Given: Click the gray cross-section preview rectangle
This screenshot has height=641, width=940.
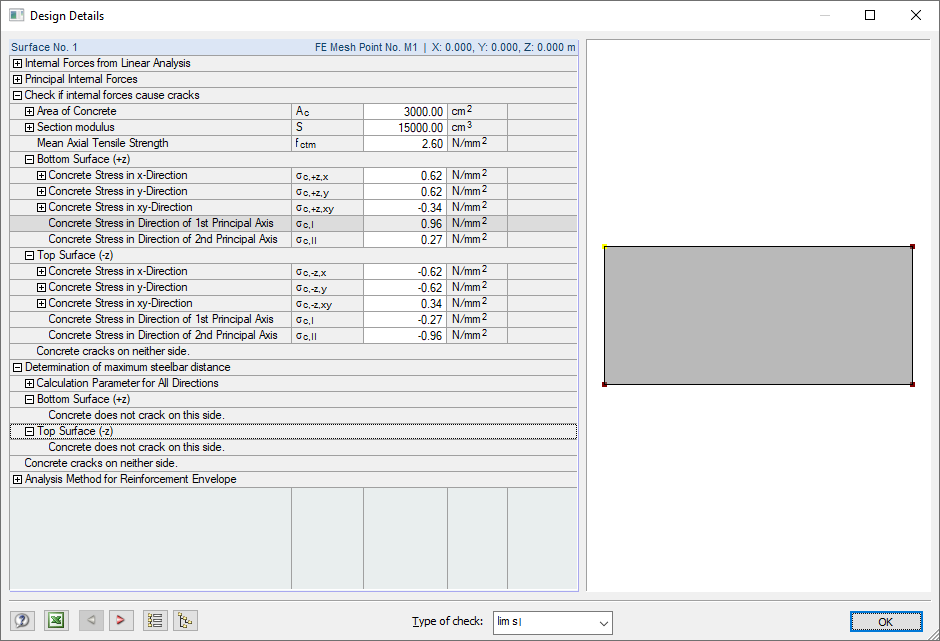Looking at the screenshot, I should [758, 315].
